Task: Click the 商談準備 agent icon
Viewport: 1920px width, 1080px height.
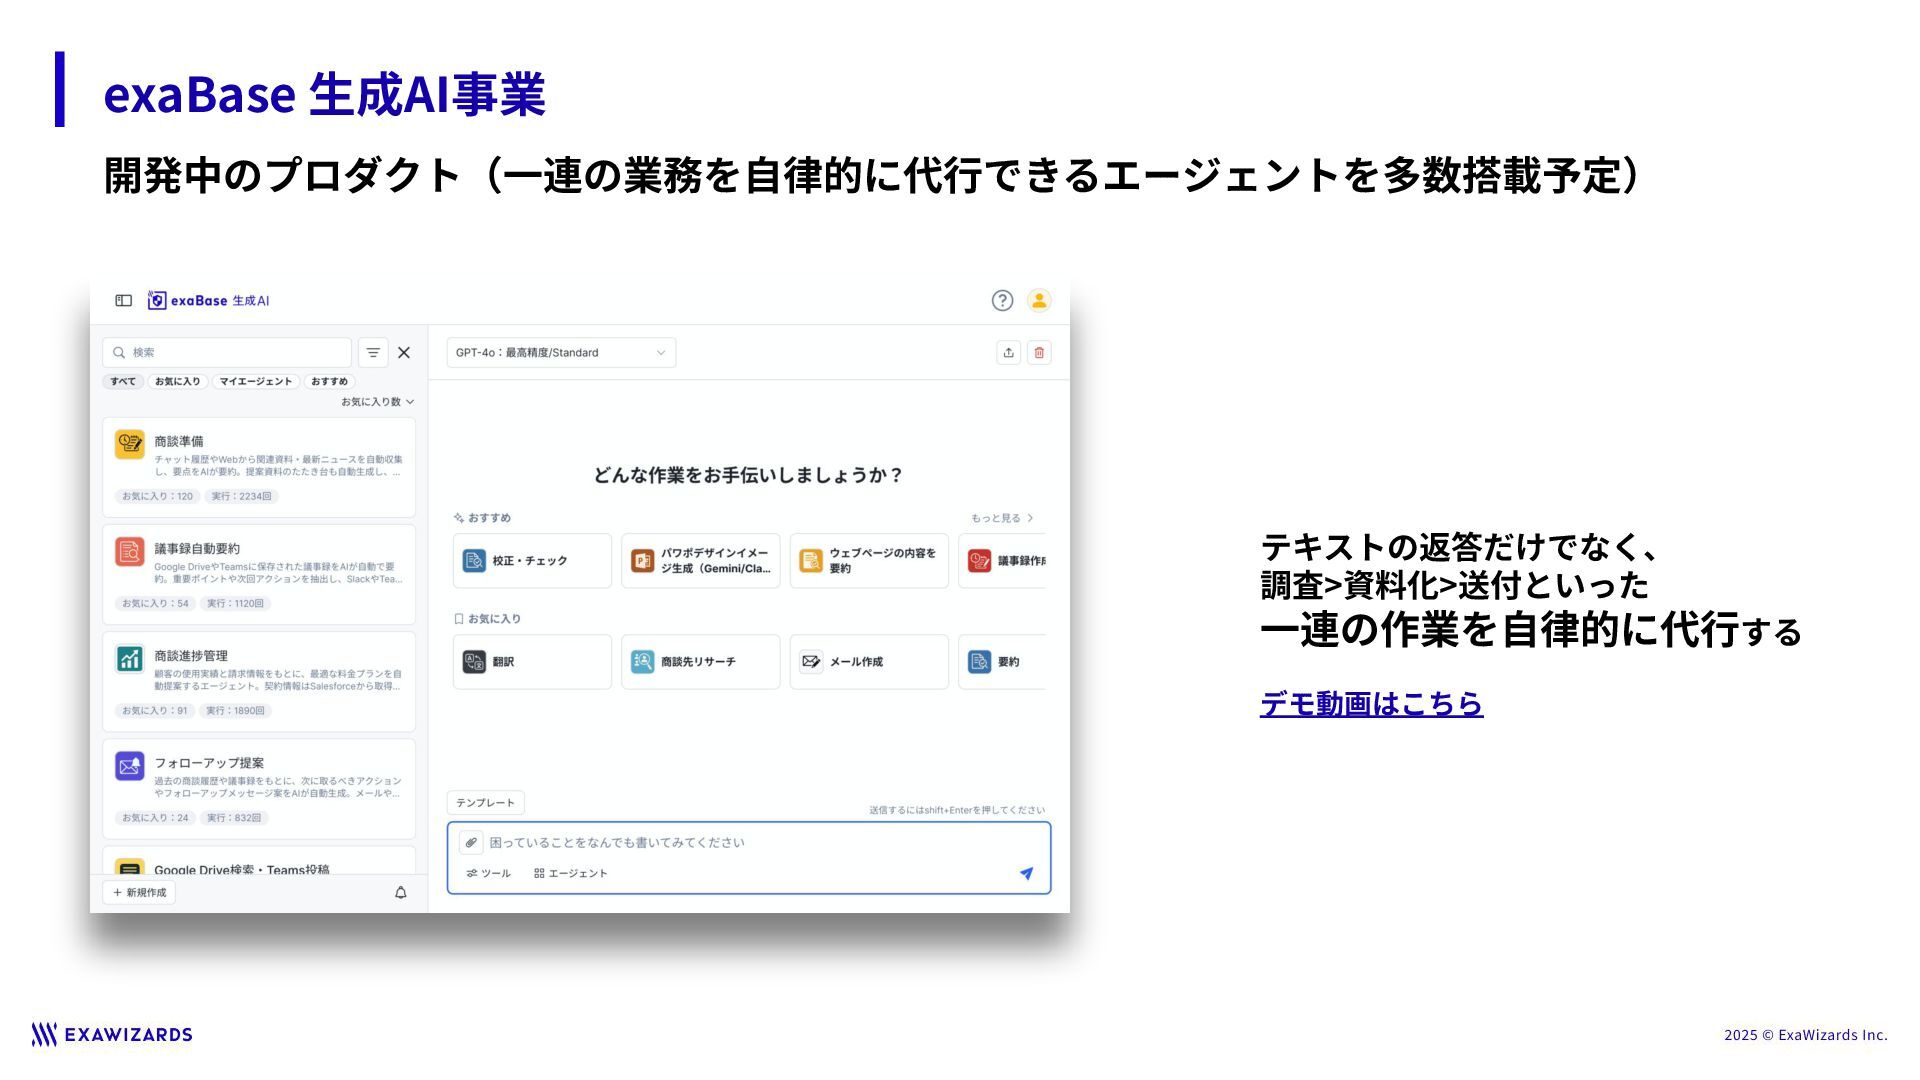Action: coord(130,444)
